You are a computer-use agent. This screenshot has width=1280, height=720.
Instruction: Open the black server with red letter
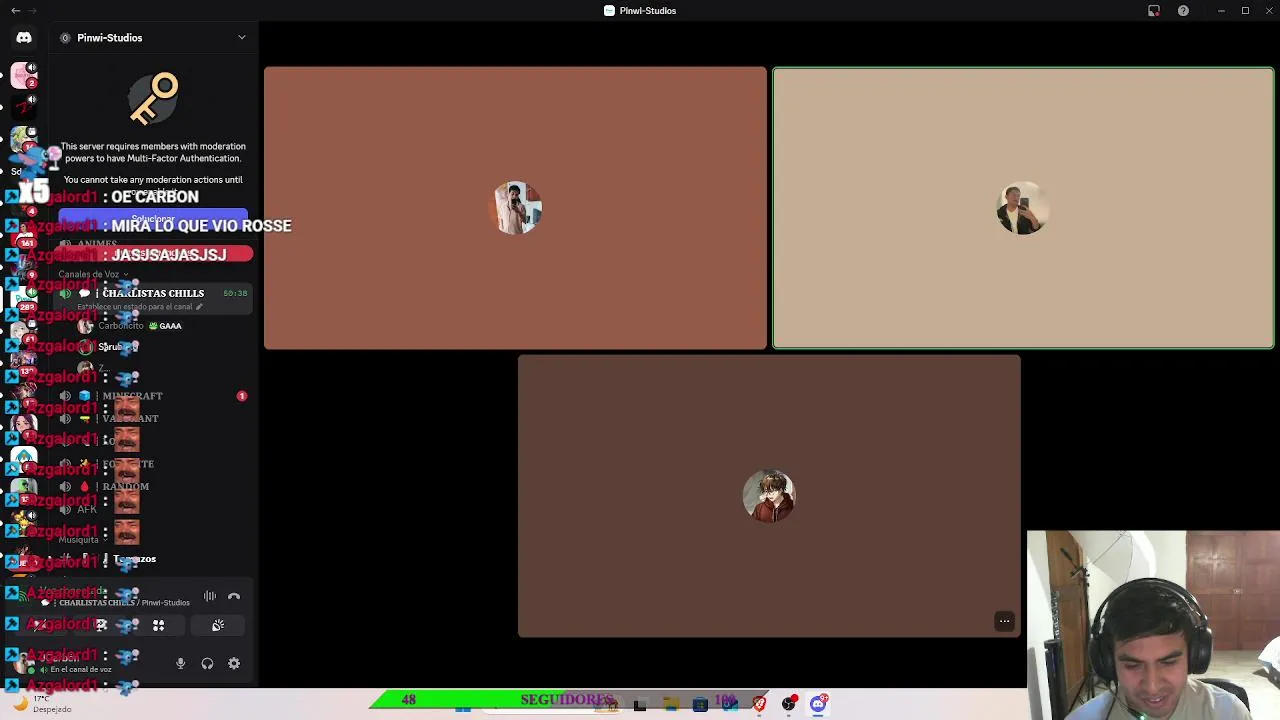pos(24,105)
